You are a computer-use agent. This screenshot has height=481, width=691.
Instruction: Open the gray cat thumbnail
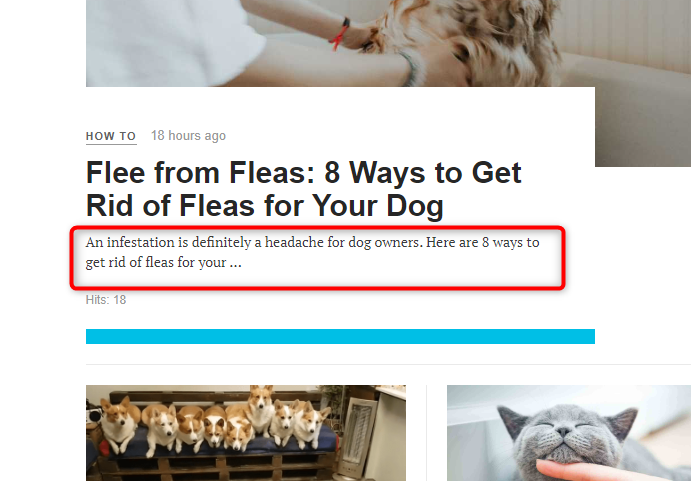(x=569, y=433)
